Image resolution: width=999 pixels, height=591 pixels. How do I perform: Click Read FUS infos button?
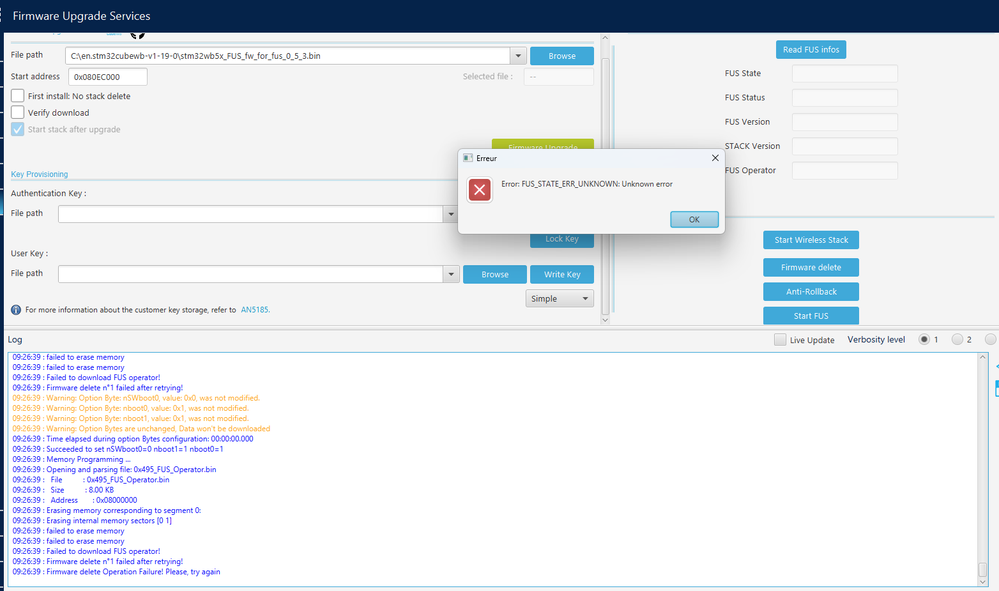click(x=810, y=50)
